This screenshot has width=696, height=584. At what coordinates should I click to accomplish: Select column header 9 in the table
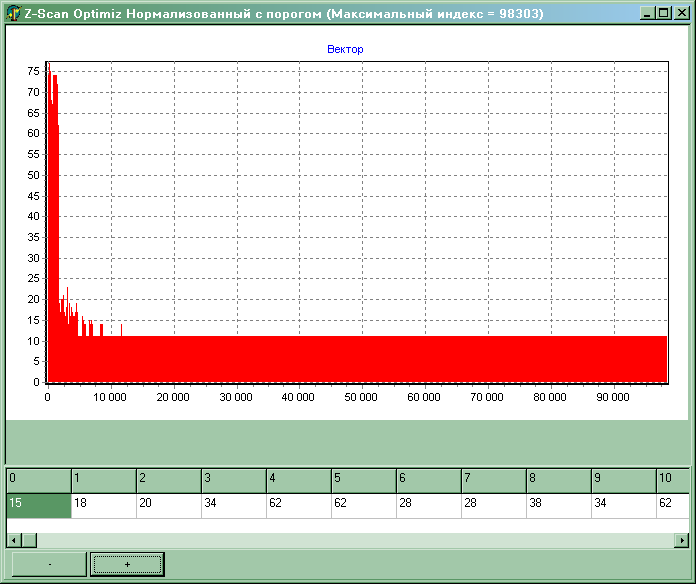(624, 481)
